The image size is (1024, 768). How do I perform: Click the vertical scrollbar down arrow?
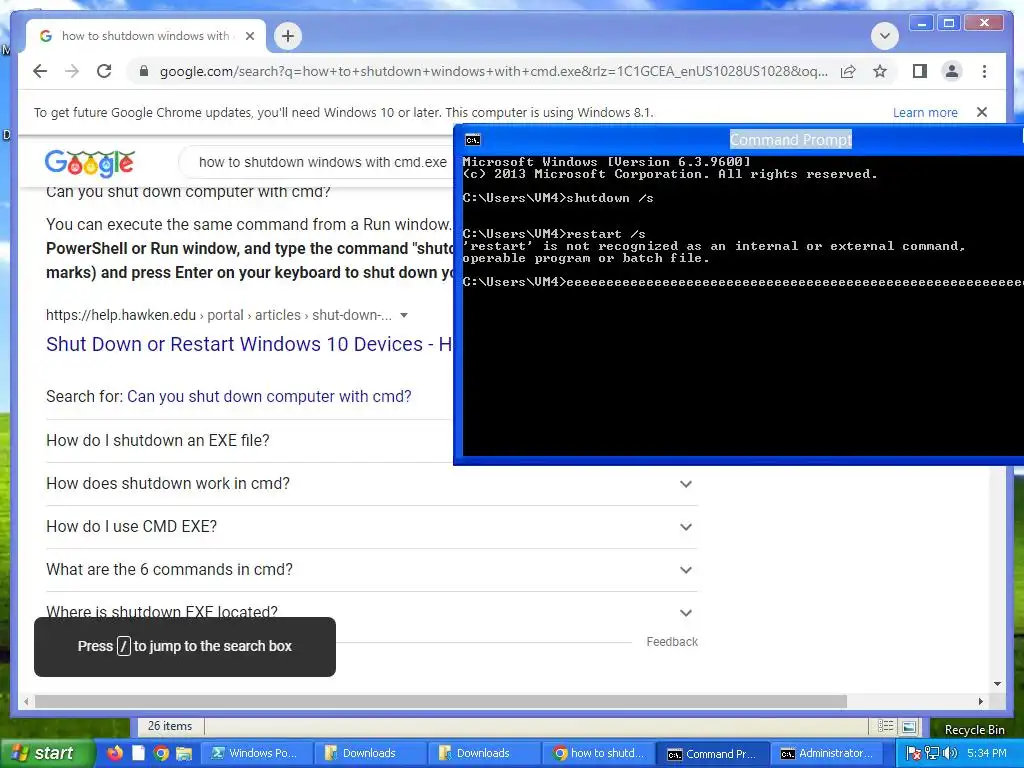[x=997, y=684]
